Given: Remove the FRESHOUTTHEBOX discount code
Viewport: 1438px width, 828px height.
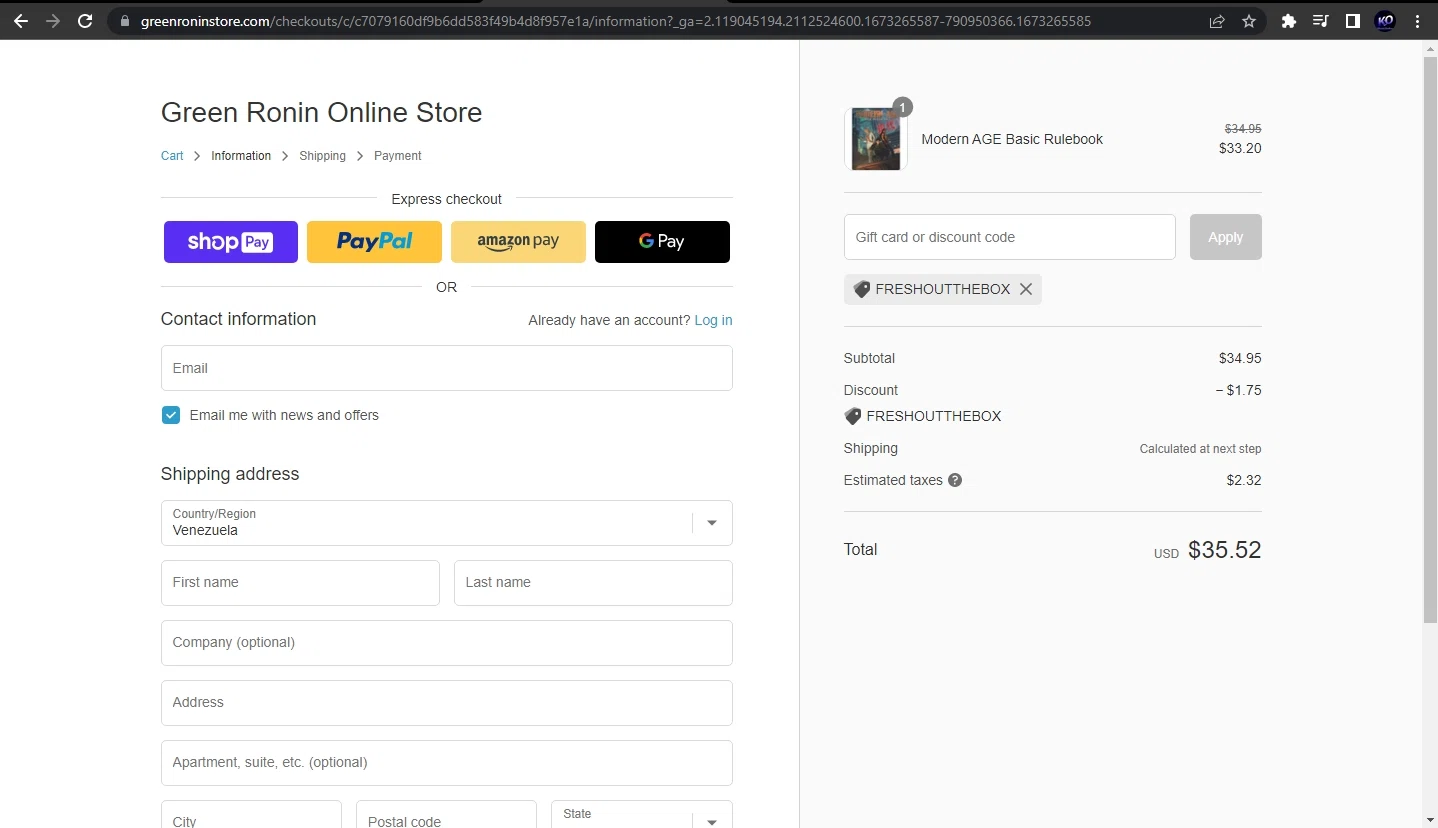Looking at the screenshot, I should point(1026,289).
